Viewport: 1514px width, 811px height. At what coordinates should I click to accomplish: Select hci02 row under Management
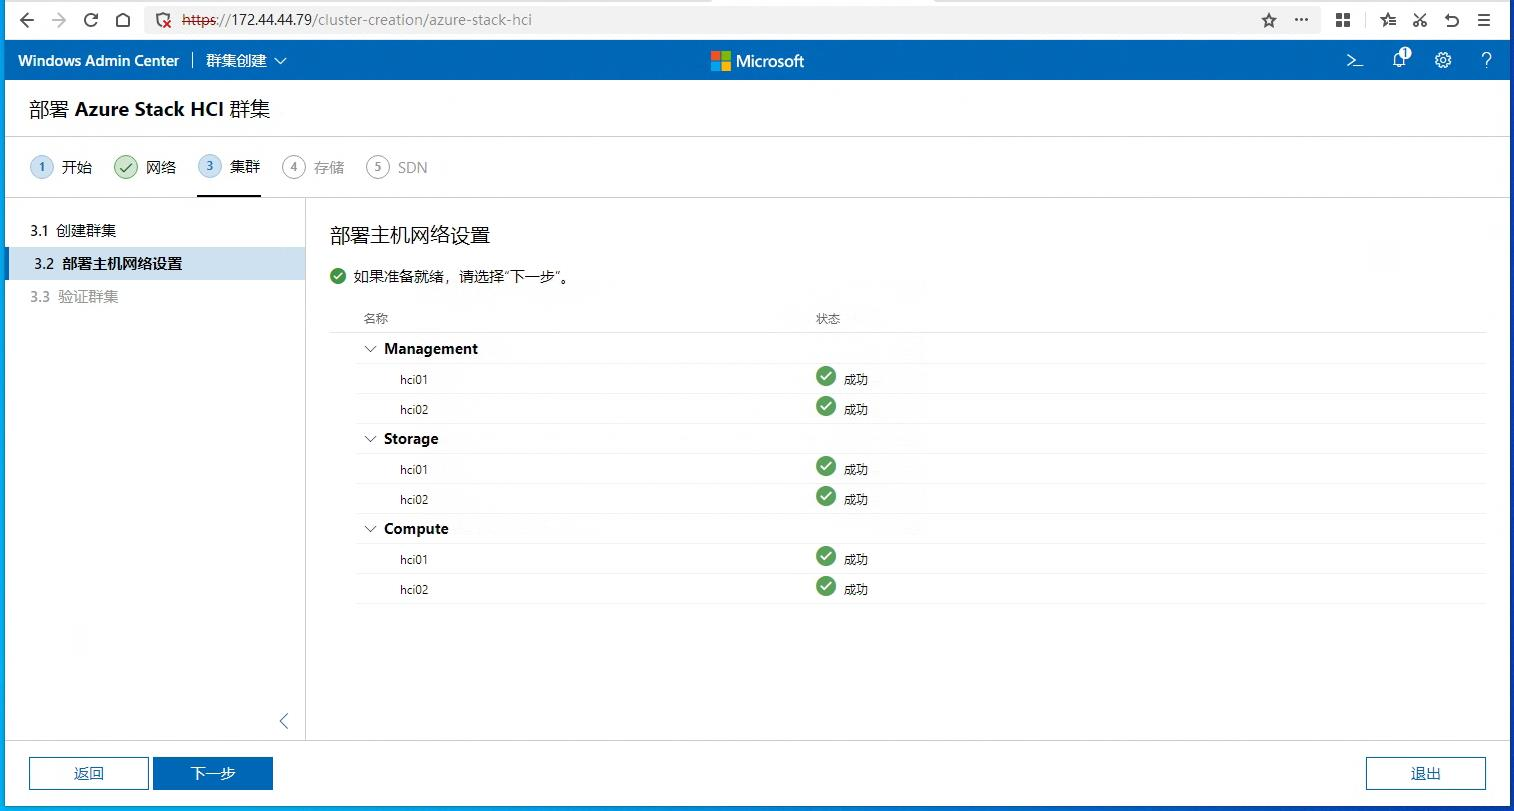tap(921, 409)
